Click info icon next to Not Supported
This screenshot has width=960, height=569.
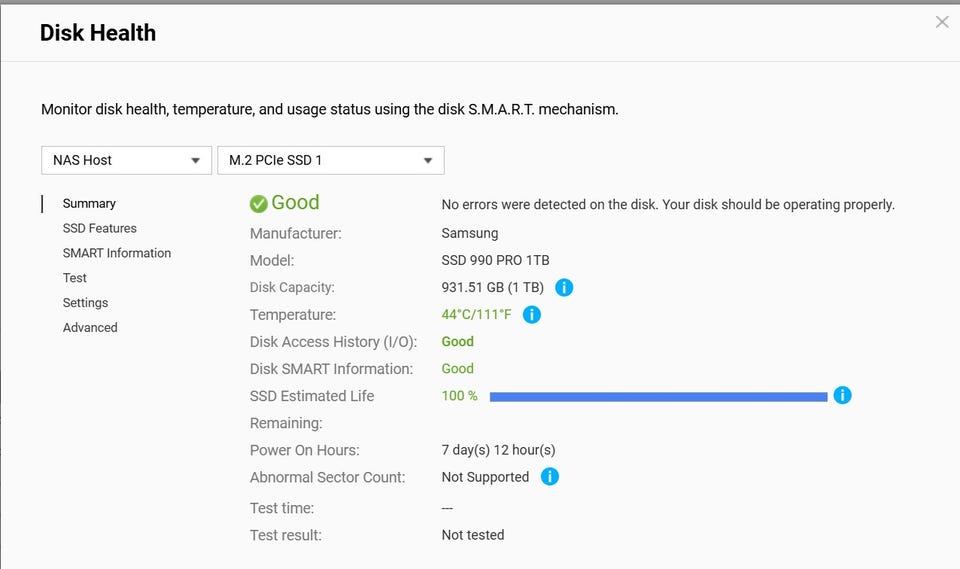pos(549,477)
